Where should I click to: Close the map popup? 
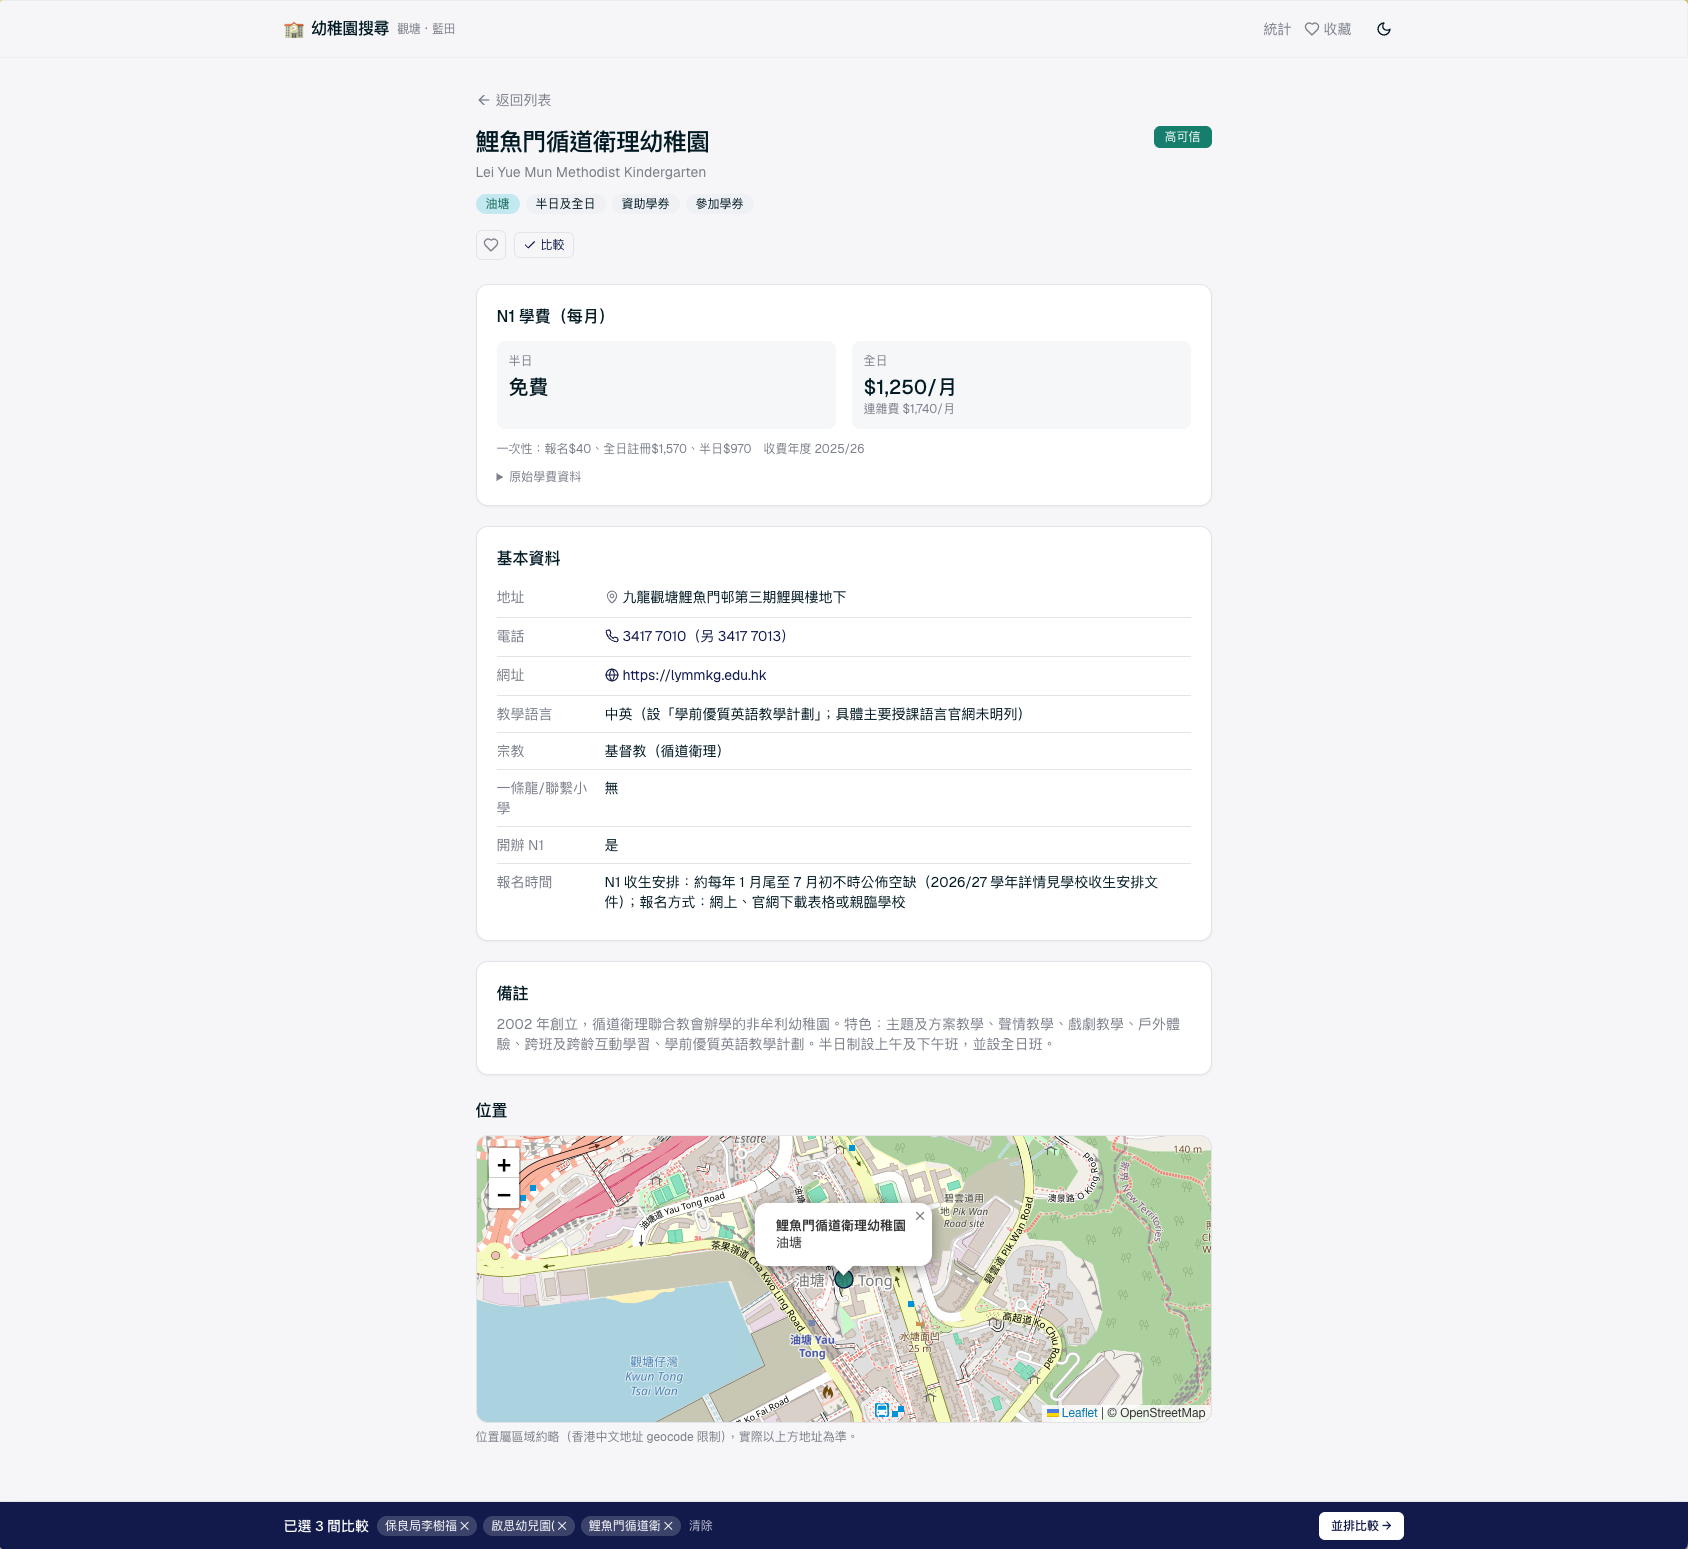tap(920, 1216)
